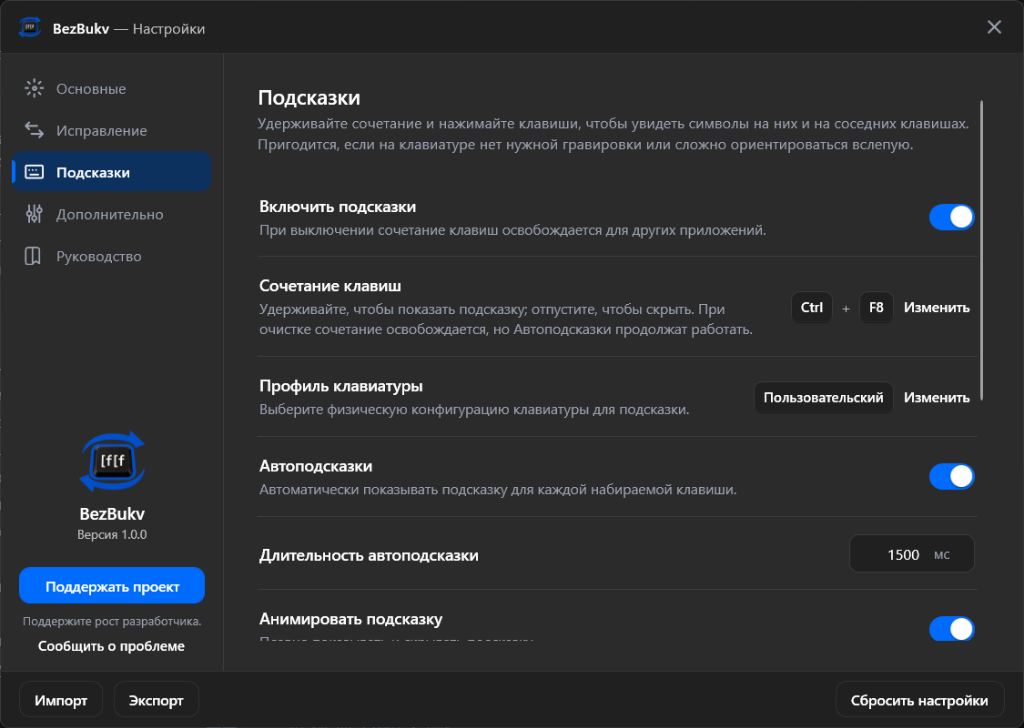The width and height of the screenshot is (1024, 728).
Task: Open the Руководство section
Action: pos(112,256)
